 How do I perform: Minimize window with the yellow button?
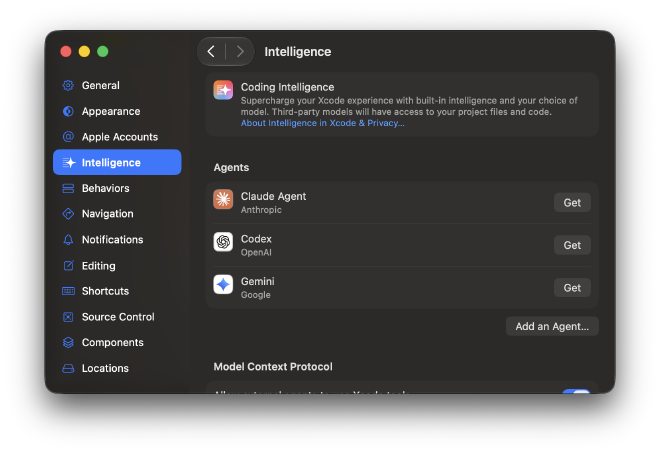(x=84, y=51)
